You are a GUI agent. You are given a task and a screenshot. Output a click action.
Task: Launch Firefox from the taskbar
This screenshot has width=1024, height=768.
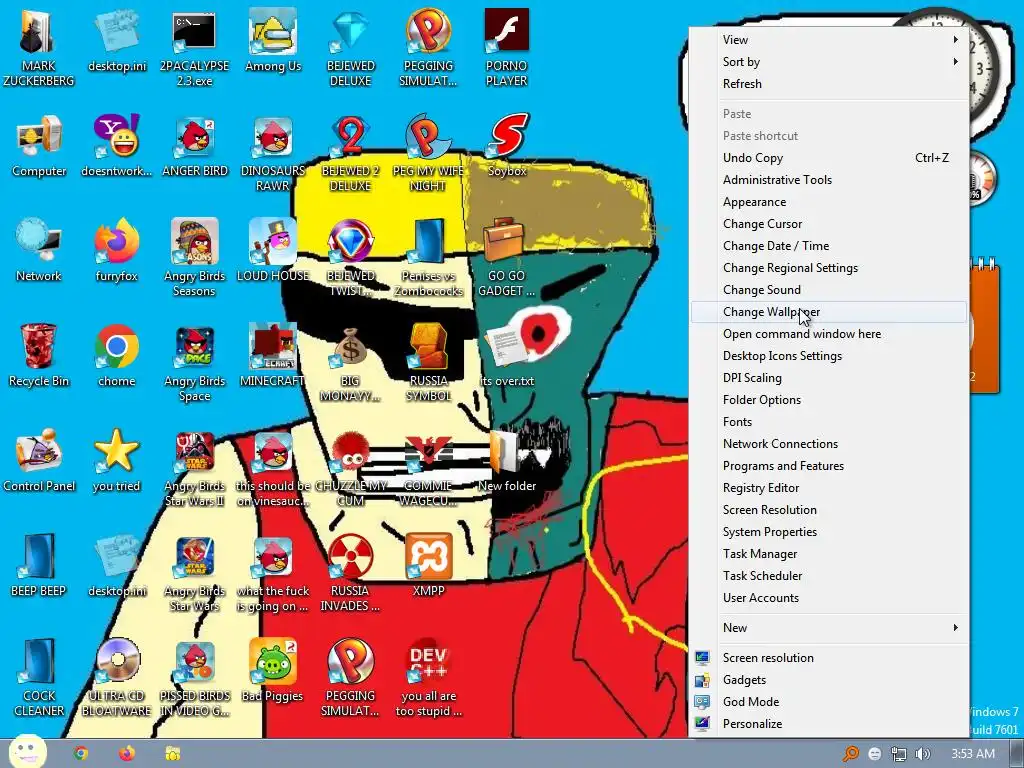tap(127, 754)
